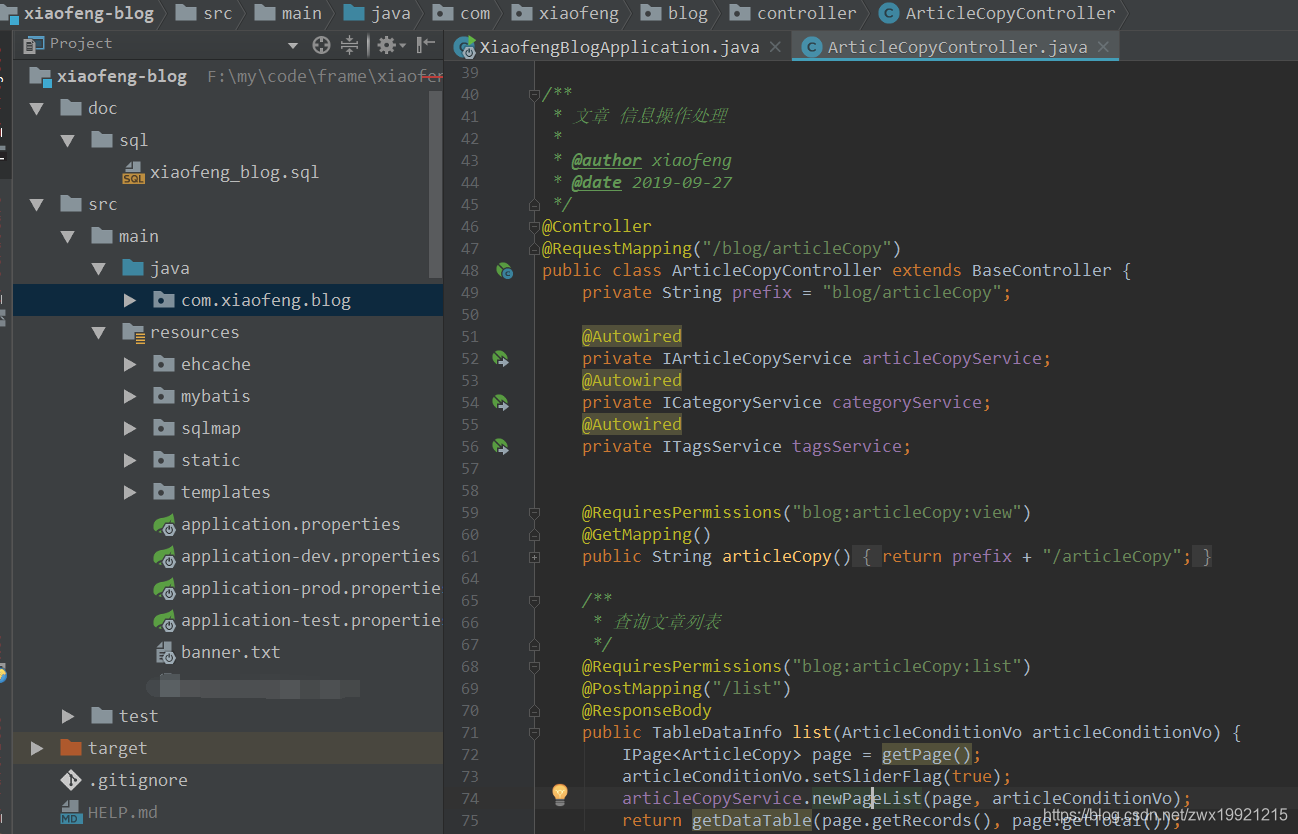Click the intention lightbulb on line 74
1298x834 pixels.
[x=560, y=796]
